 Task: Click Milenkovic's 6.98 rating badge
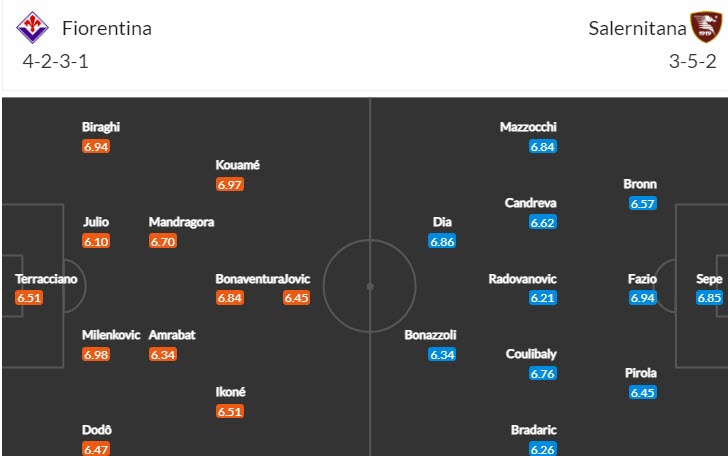96,354
